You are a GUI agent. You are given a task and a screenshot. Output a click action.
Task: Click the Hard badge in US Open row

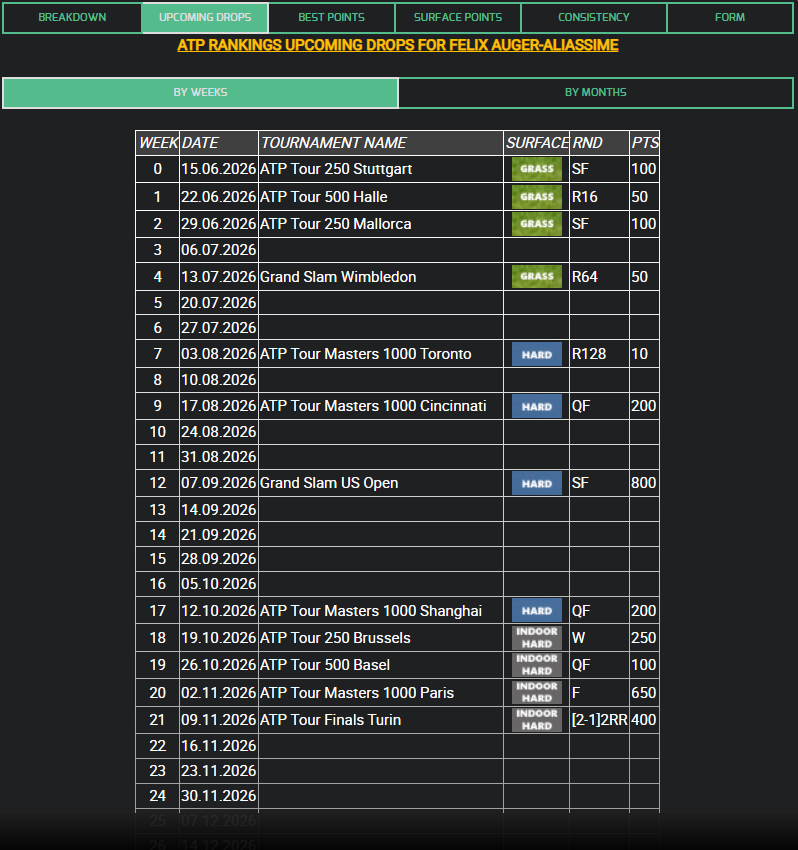point(537,484)
